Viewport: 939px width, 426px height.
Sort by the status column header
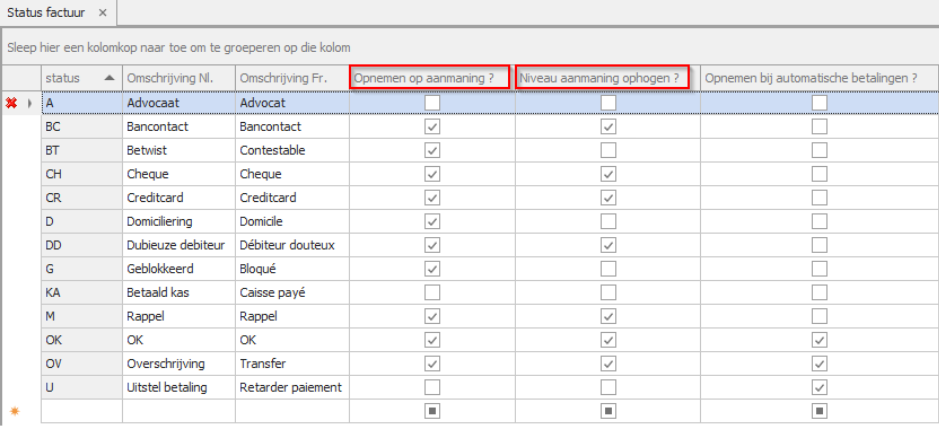pos(81,78)
